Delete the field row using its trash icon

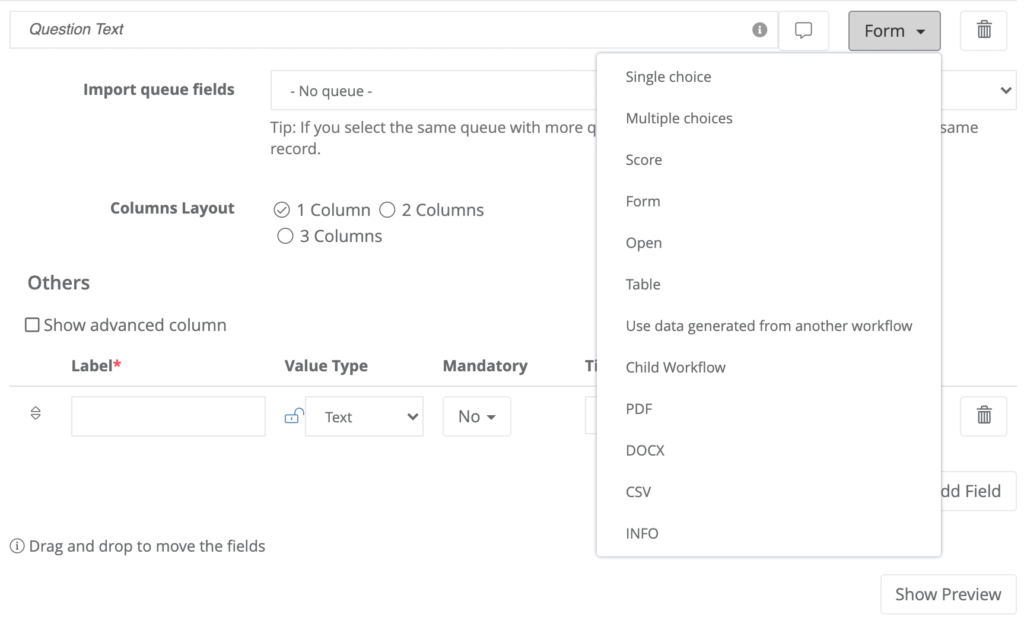983,416
